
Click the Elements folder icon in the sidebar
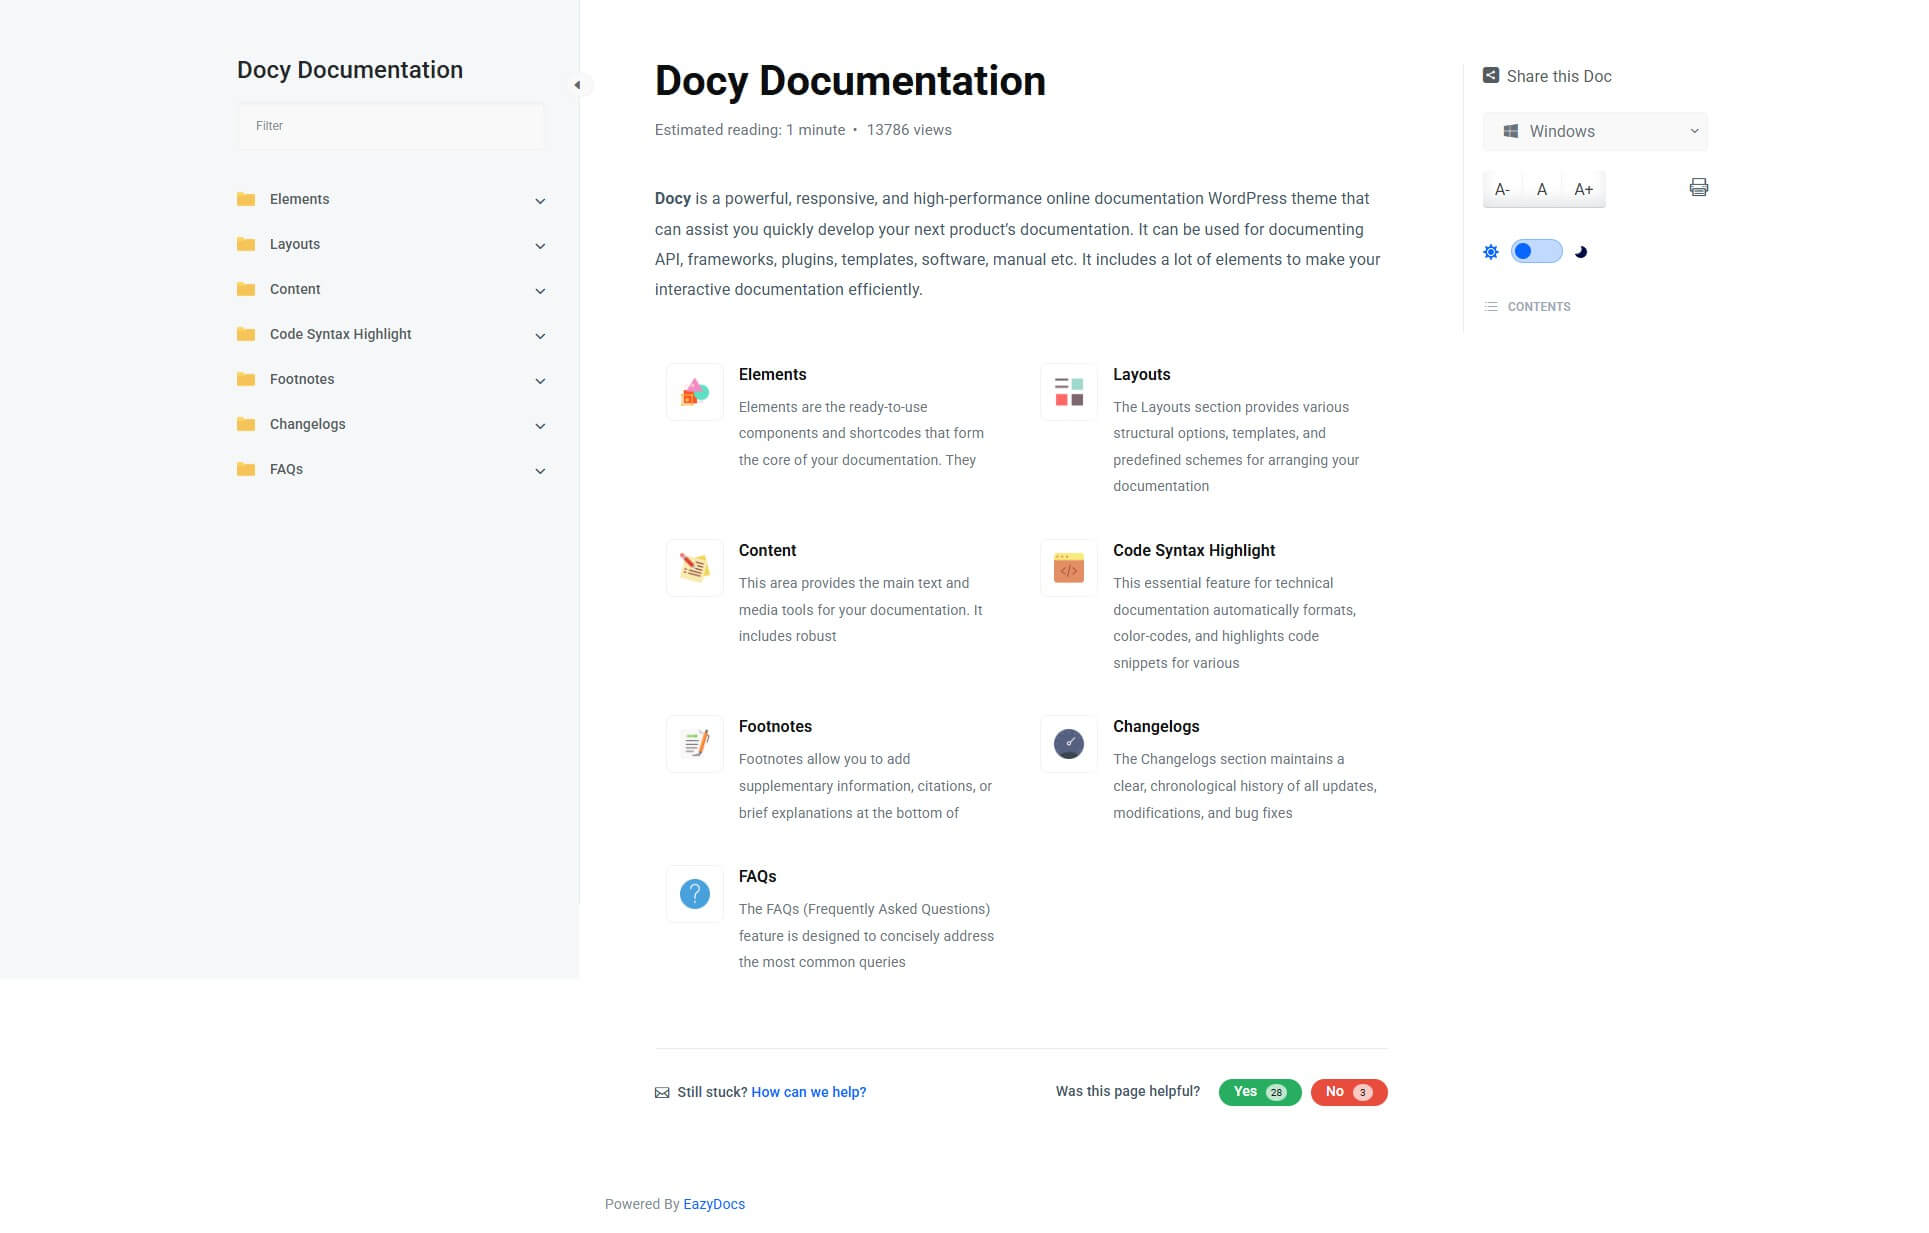pos(245,199)
